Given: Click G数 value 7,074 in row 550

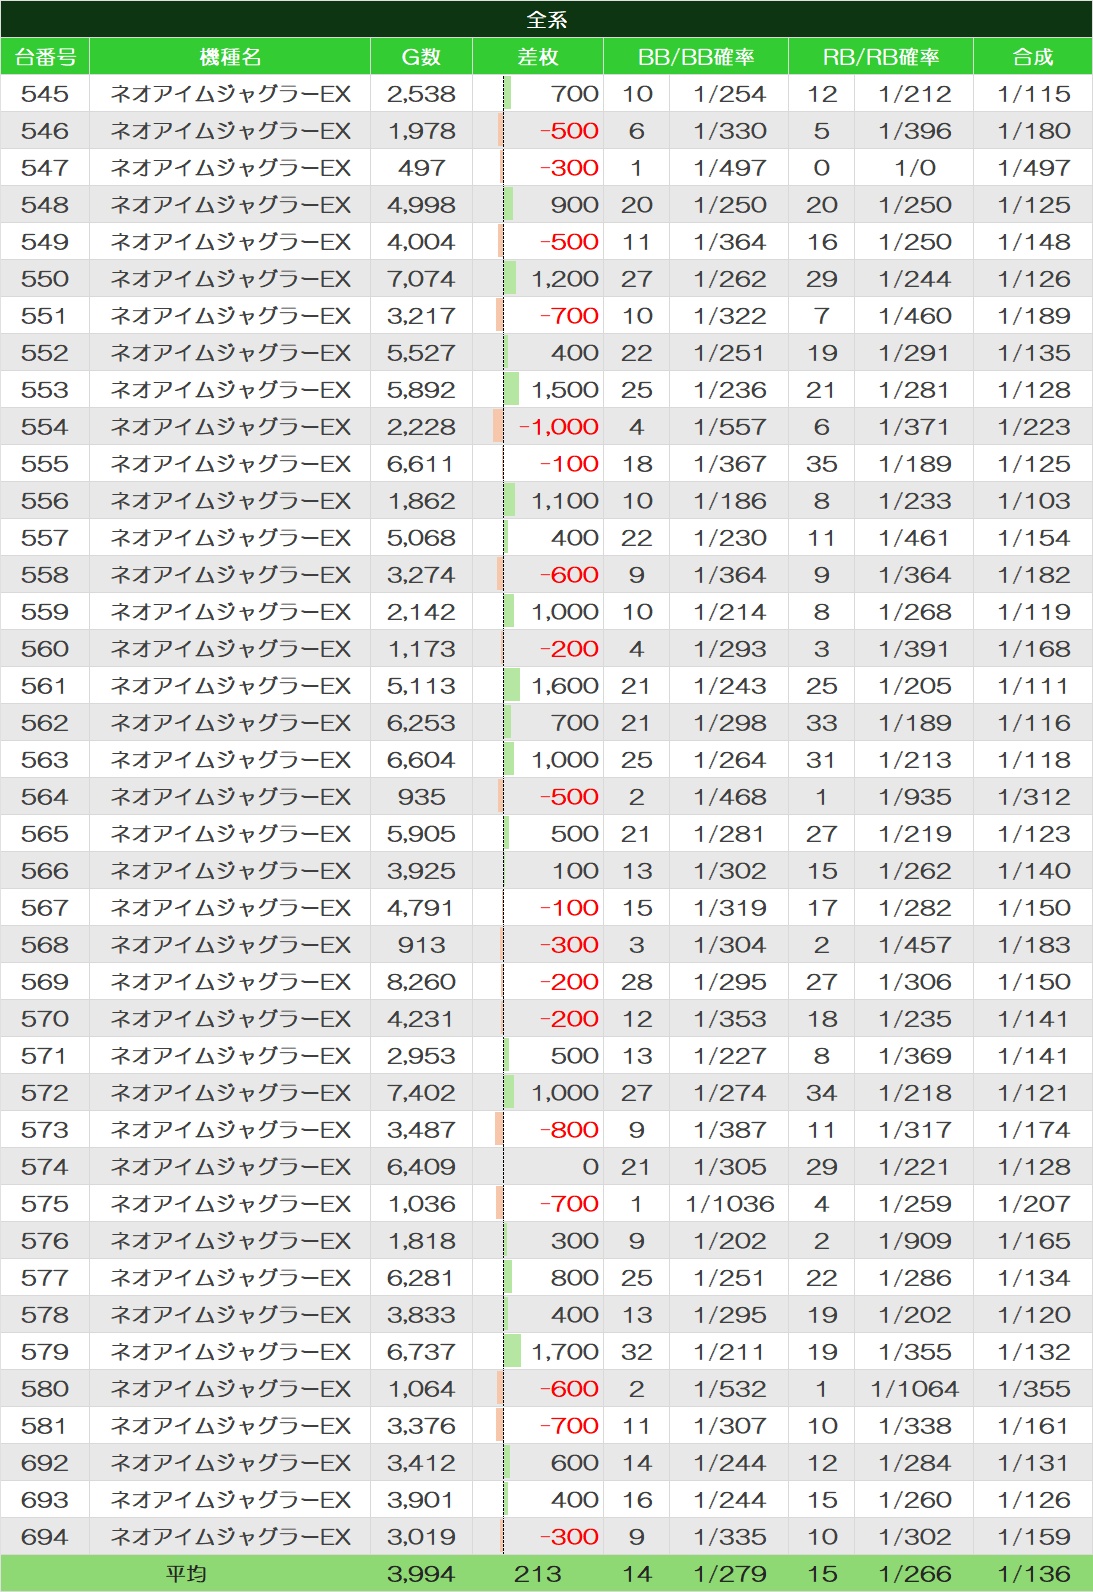Looking at the screenshot, I should [421, 279].
